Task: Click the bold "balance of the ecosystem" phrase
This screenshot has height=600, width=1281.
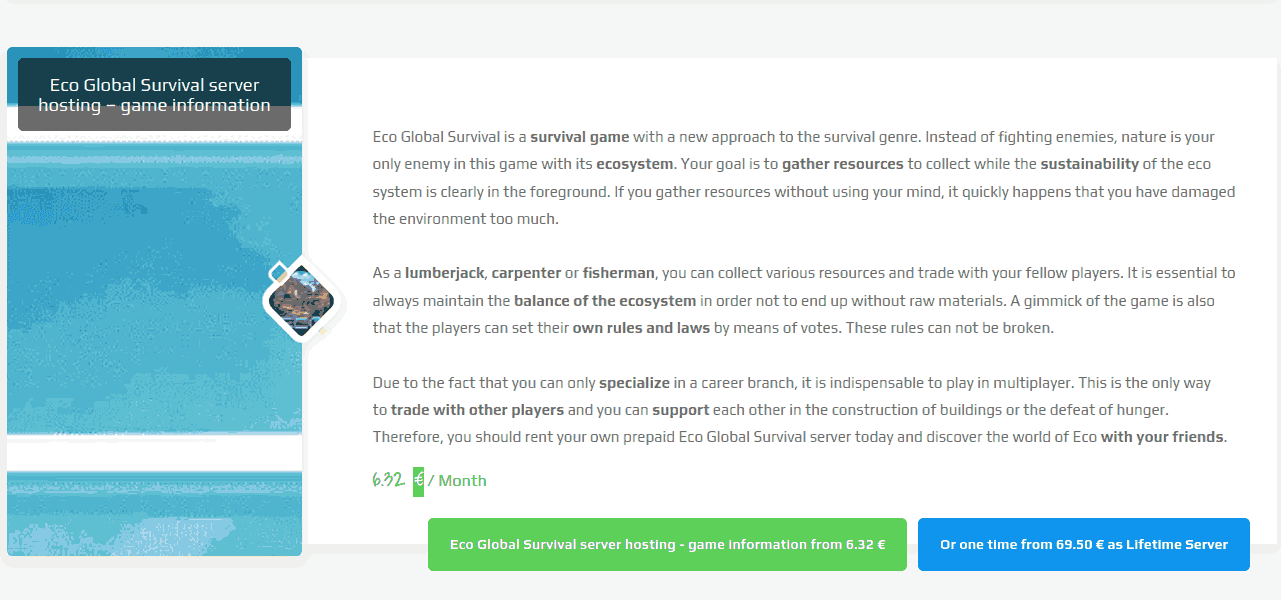Action: (605, 301)
